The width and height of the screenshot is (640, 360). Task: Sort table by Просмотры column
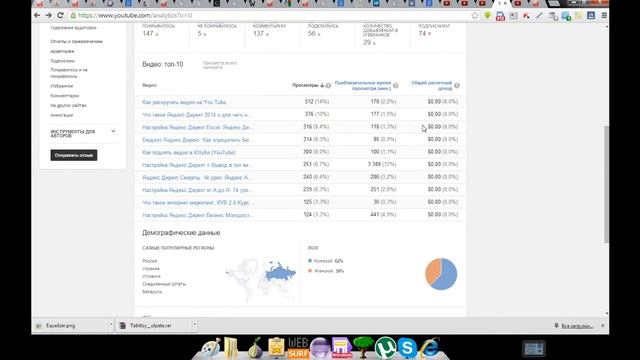(x=308, y=85)
